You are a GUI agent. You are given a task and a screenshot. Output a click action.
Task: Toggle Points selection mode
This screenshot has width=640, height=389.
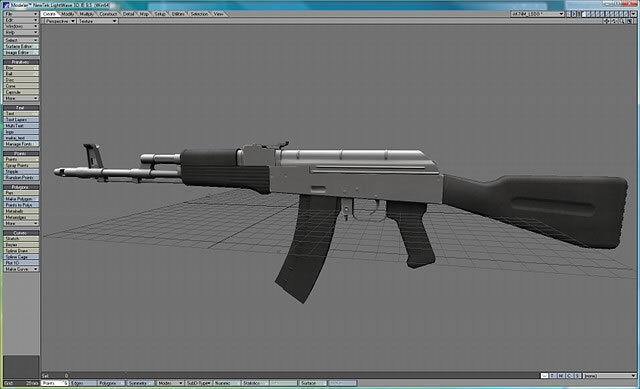point(55,383)
